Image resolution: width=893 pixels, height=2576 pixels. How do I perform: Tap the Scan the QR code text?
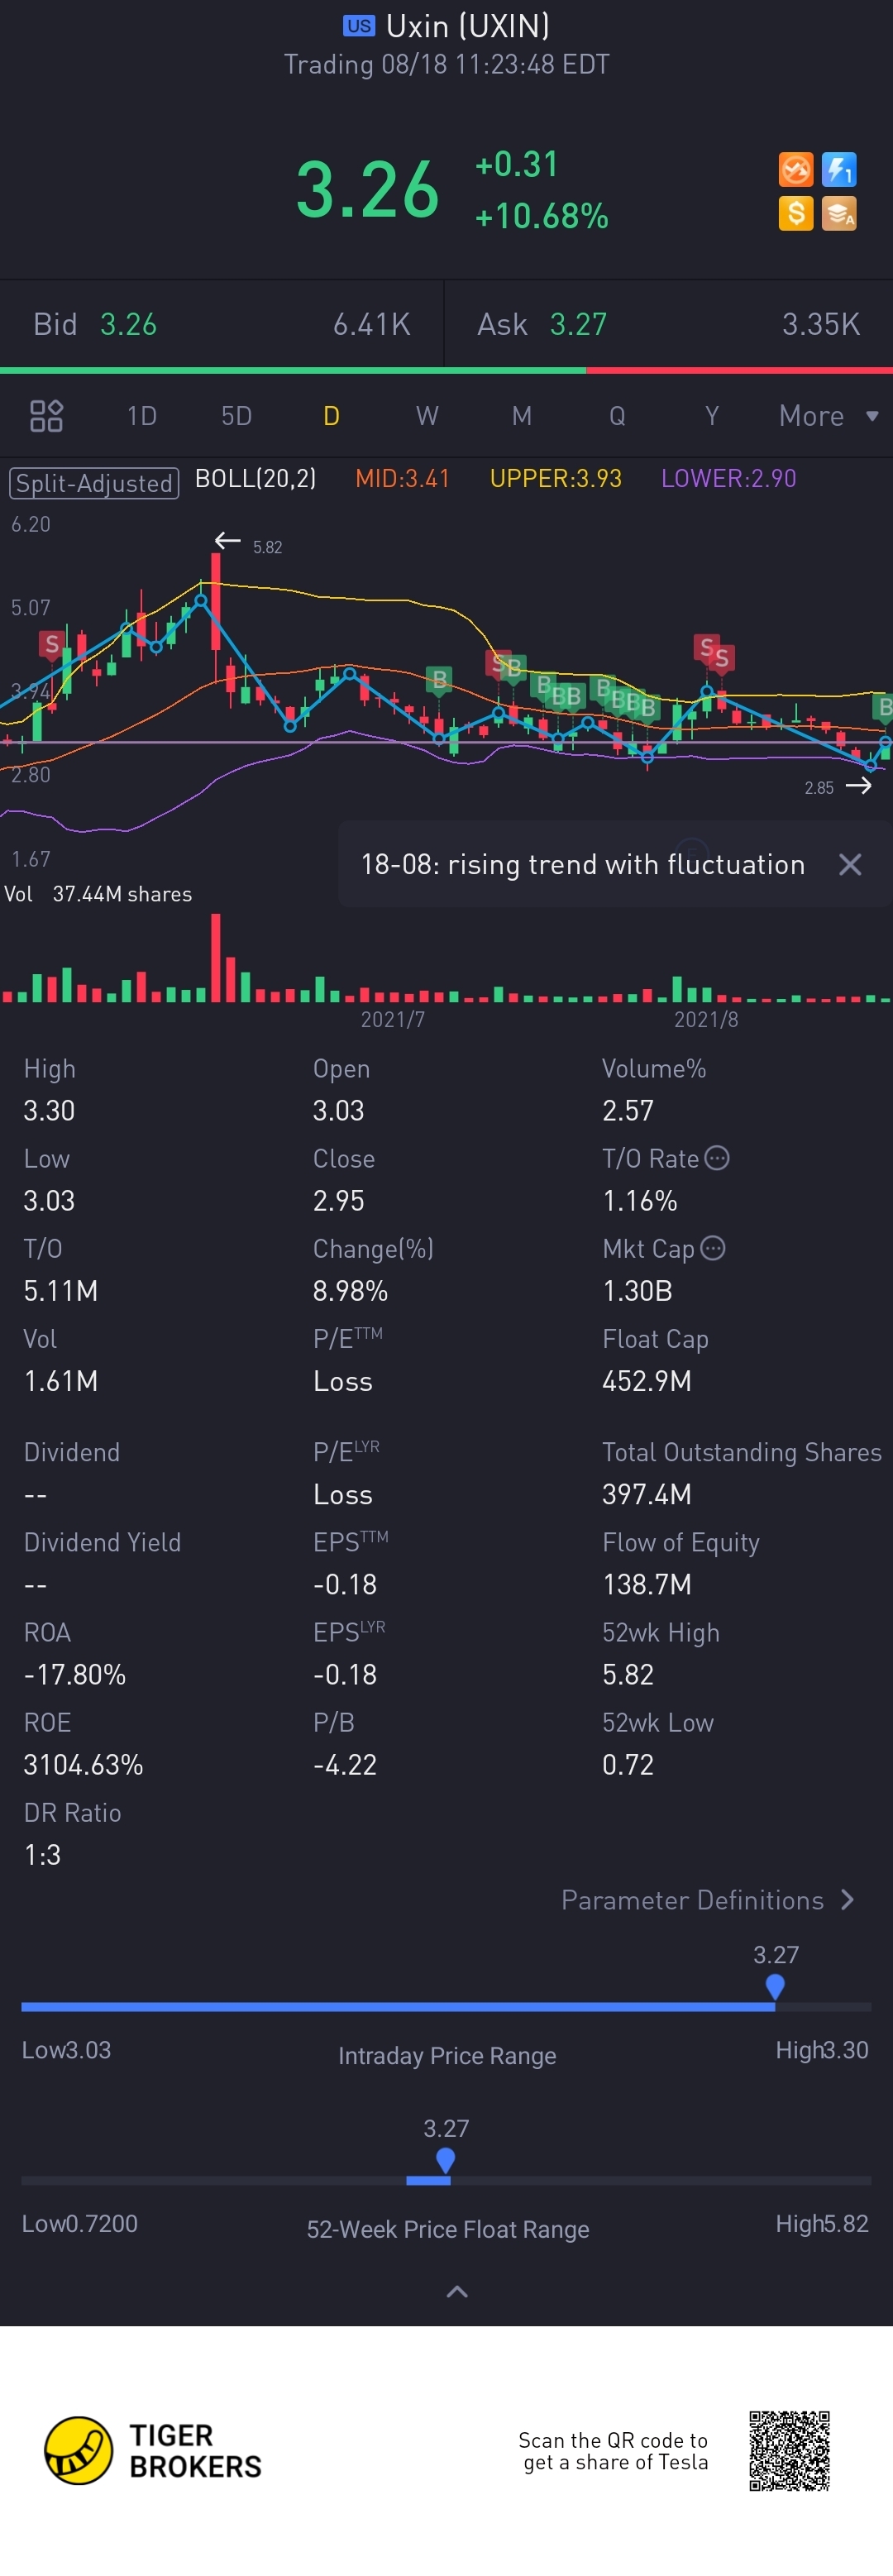[613, 2451]
